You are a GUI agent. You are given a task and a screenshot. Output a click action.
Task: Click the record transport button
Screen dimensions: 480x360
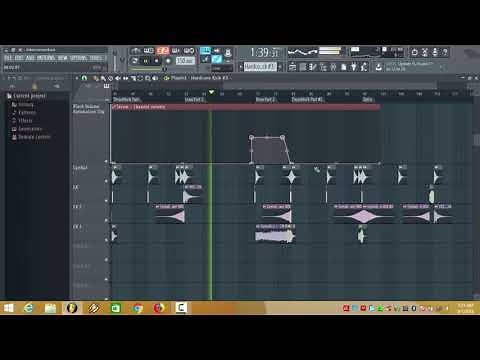tap(168, 61)
